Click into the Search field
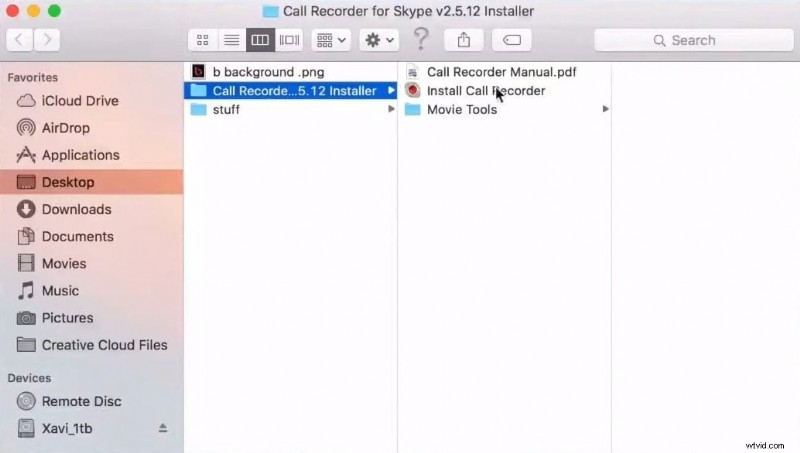Viewport: 800px width, 453px height. point(694,40)
